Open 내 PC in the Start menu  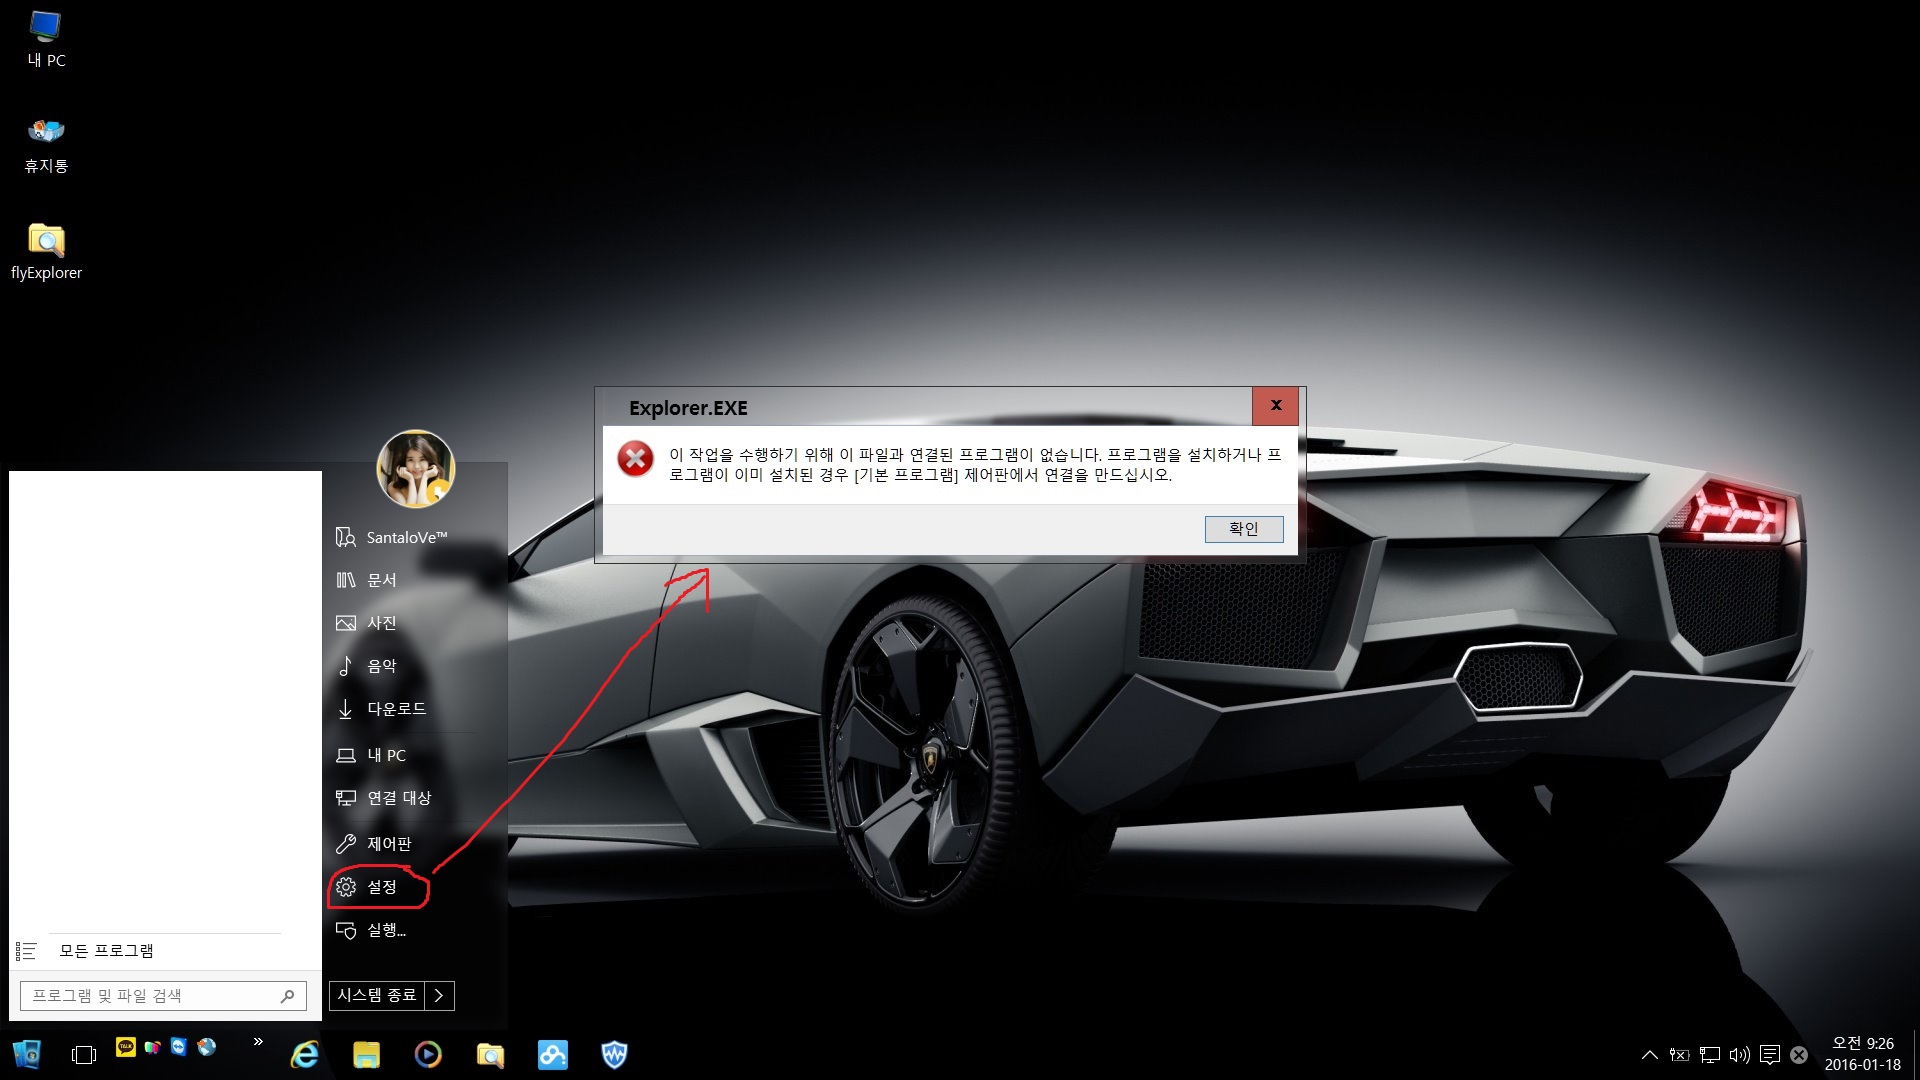coord(372,755)
